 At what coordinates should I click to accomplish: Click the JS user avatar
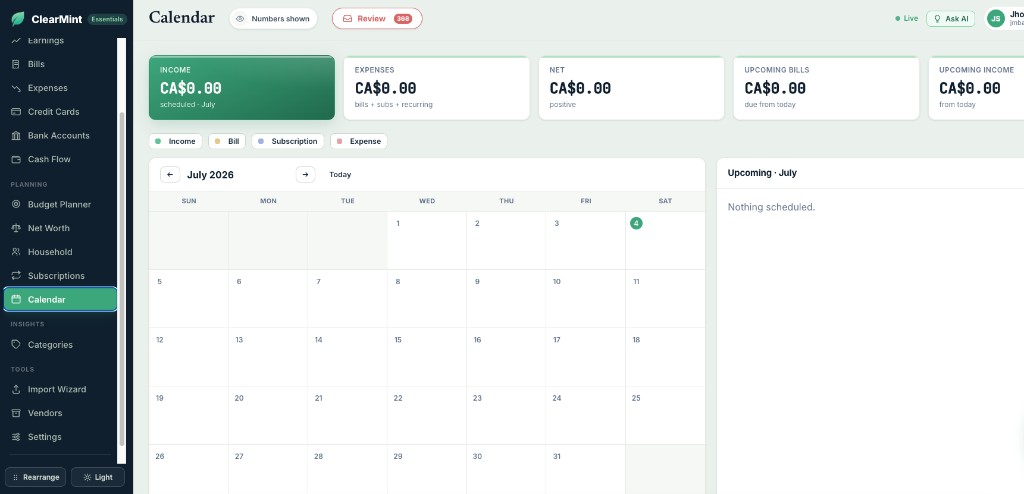coord(995,19)
